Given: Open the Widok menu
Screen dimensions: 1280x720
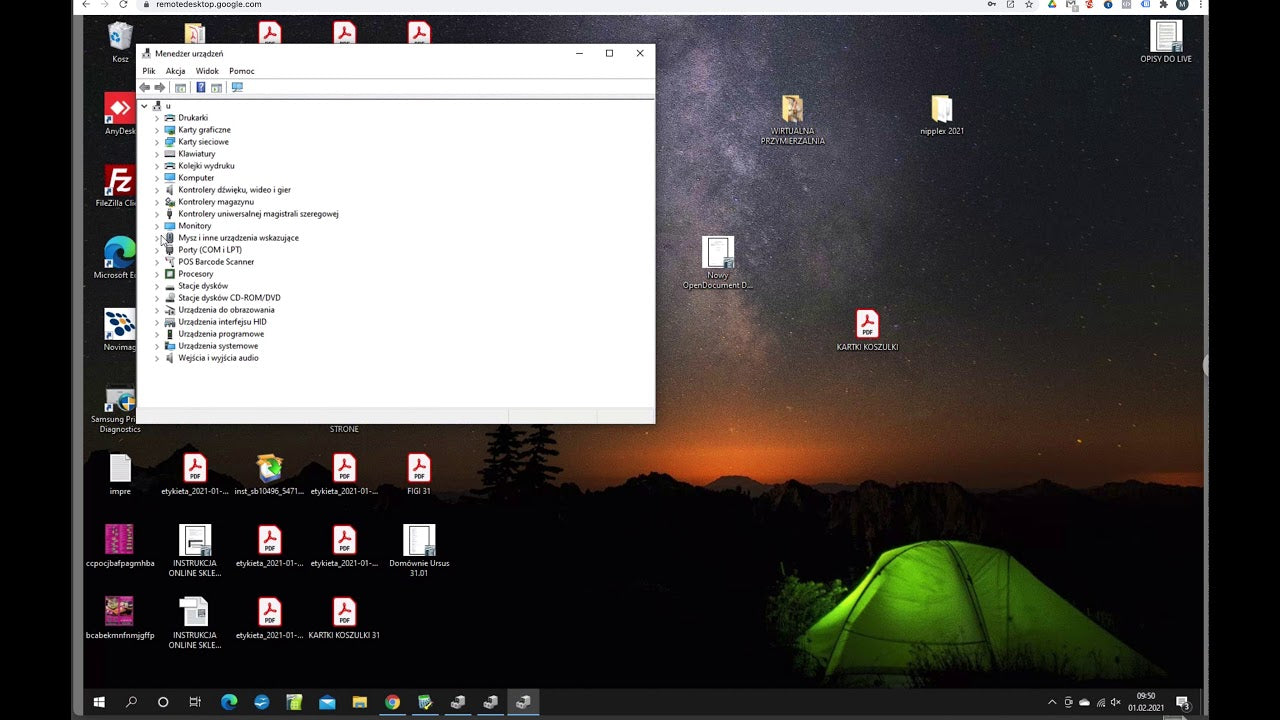Looking at the screenshot, I should 207,71.
